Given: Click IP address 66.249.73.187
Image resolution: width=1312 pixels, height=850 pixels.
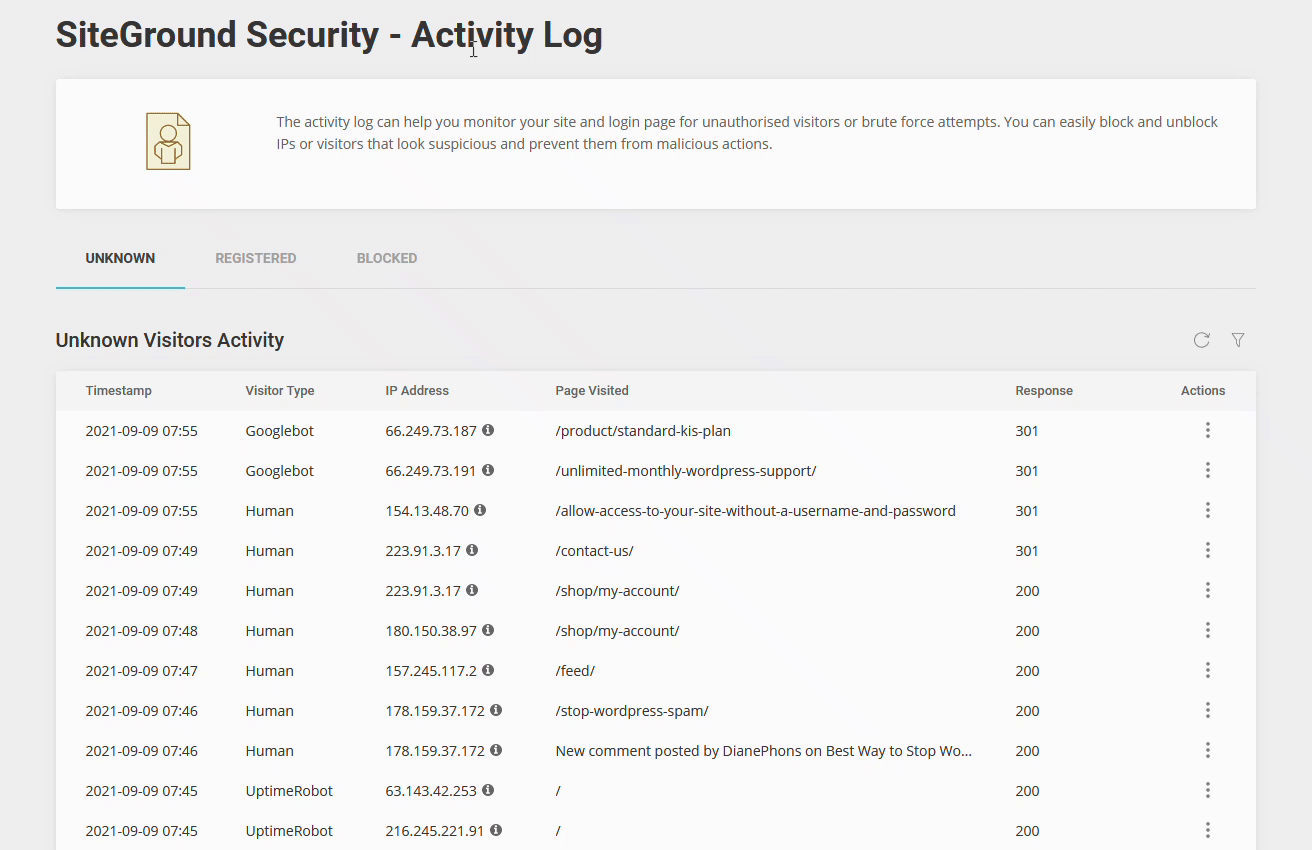Looking at the screenshot, I should pos(431,431).
